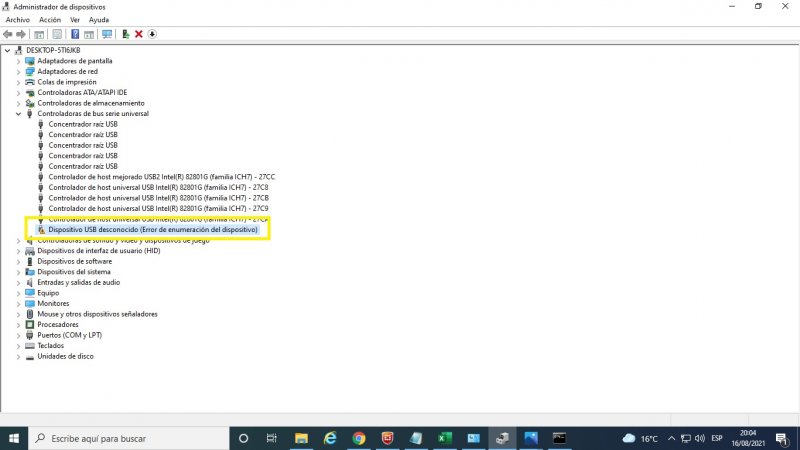
Task: Click the Cortana circle taskbar icon
Action: (243, 438)
